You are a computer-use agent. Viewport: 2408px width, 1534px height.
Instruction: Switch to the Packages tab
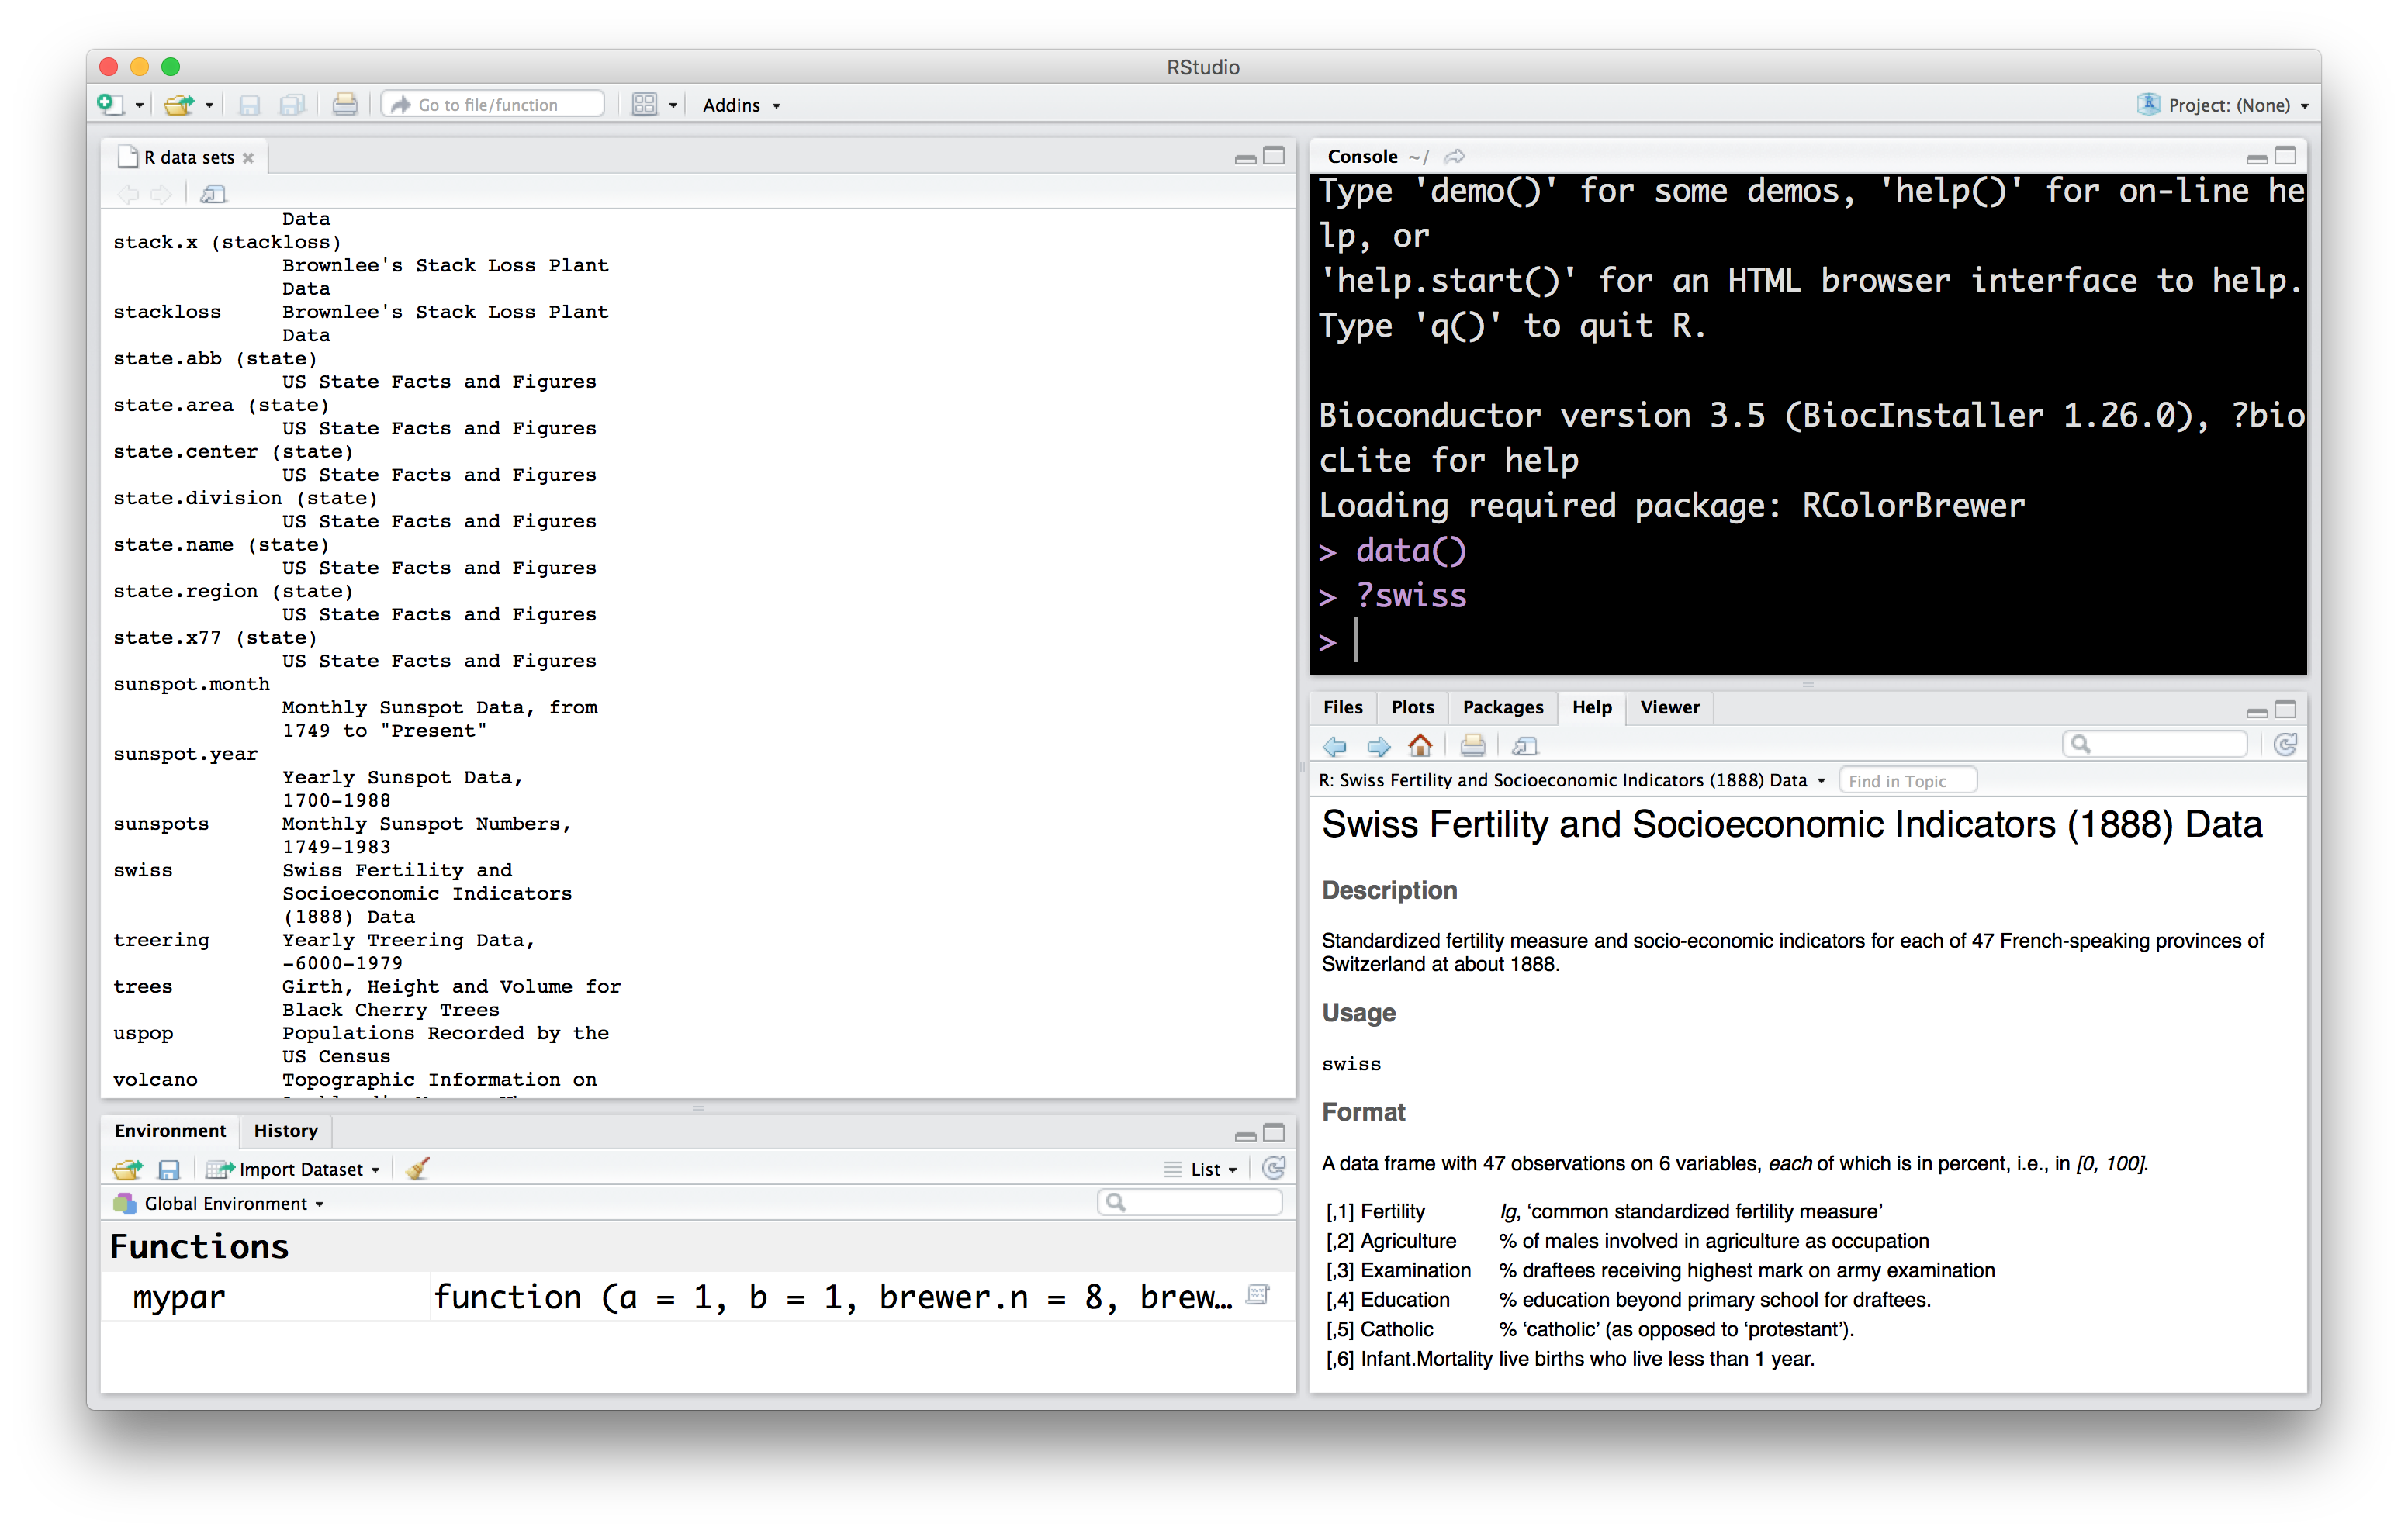click(x=1502, y=708)
